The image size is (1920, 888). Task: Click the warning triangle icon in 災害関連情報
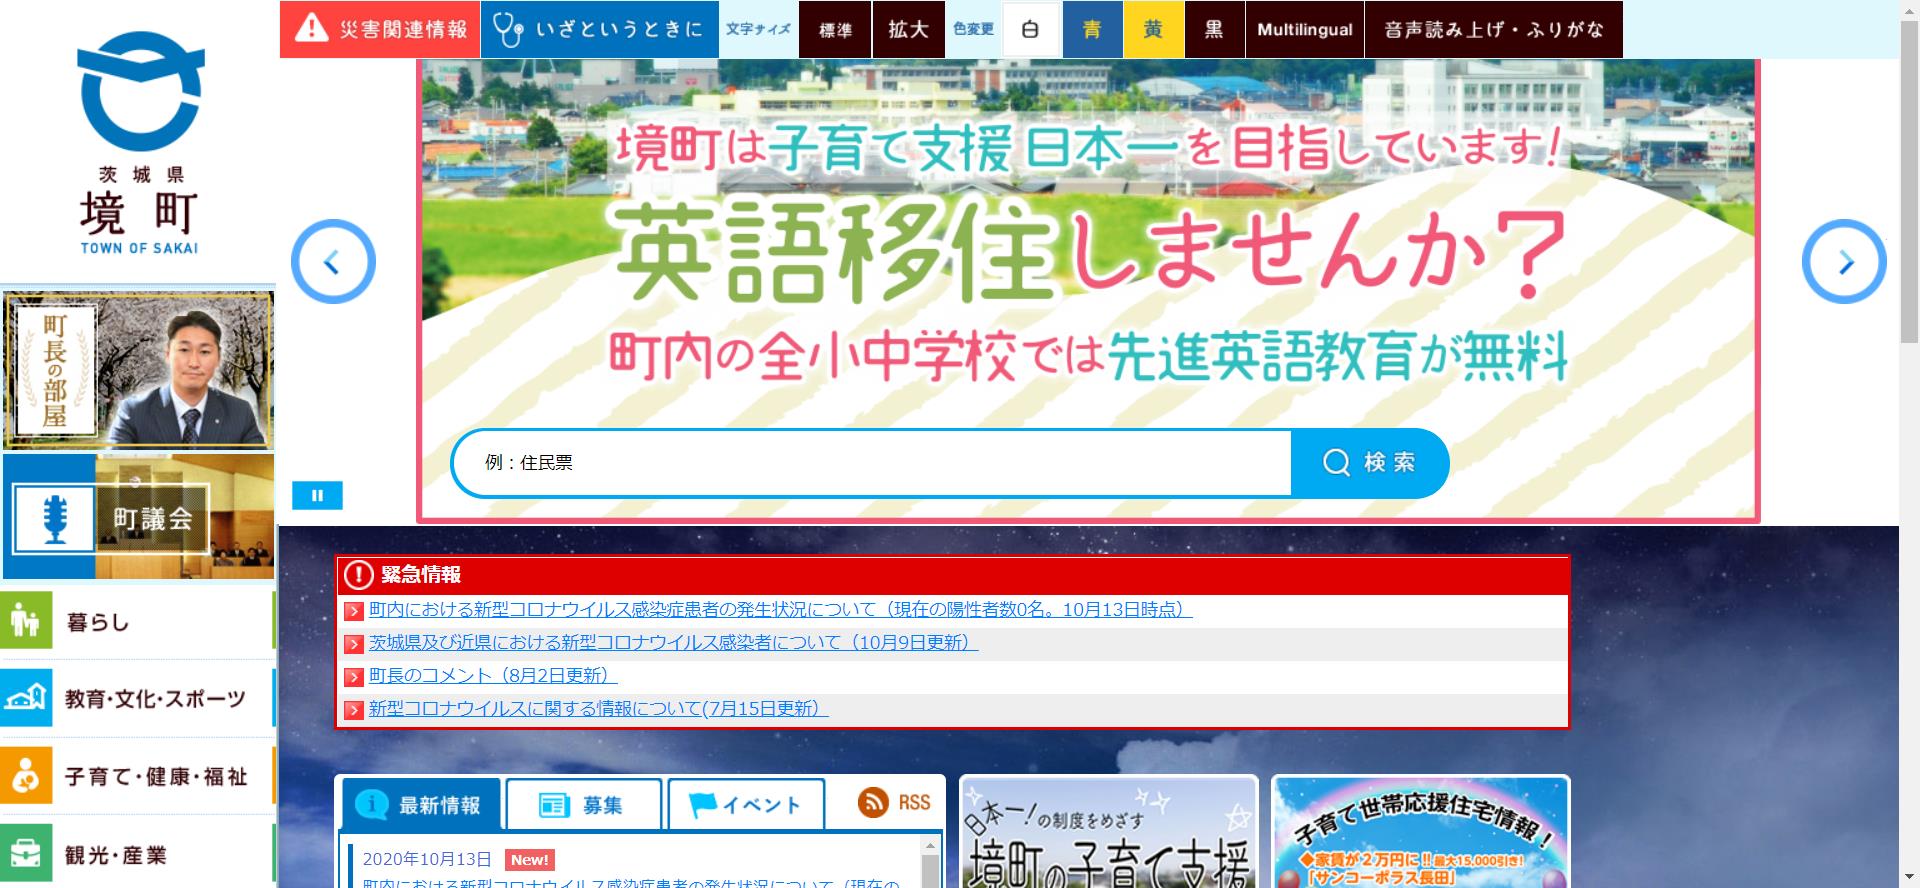(312, 28)
